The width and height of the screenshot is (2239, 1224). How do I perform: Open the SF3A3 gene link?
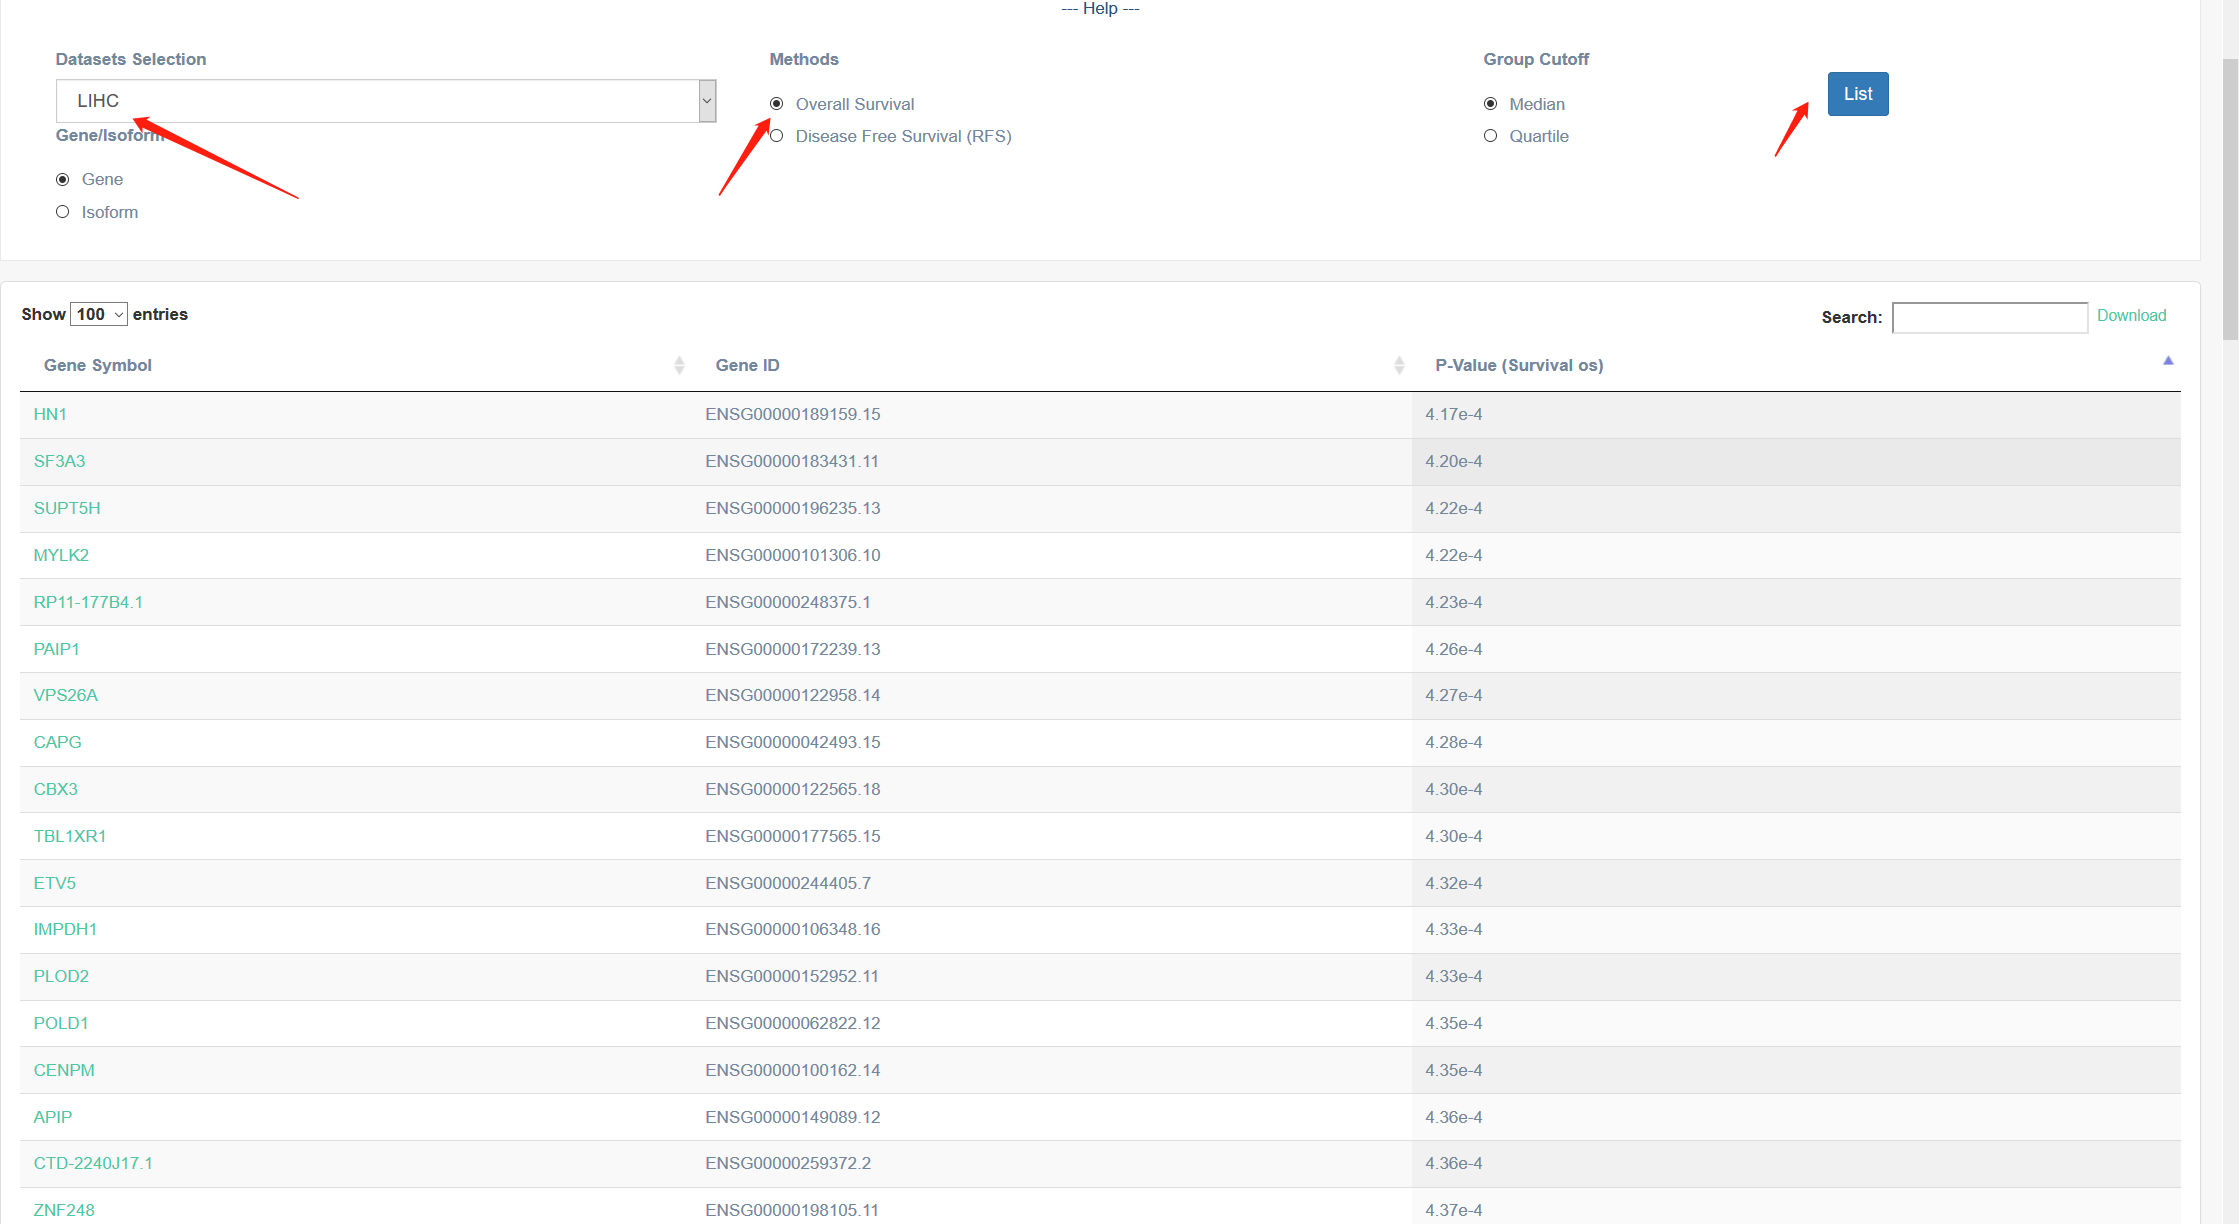coord(59,461)
